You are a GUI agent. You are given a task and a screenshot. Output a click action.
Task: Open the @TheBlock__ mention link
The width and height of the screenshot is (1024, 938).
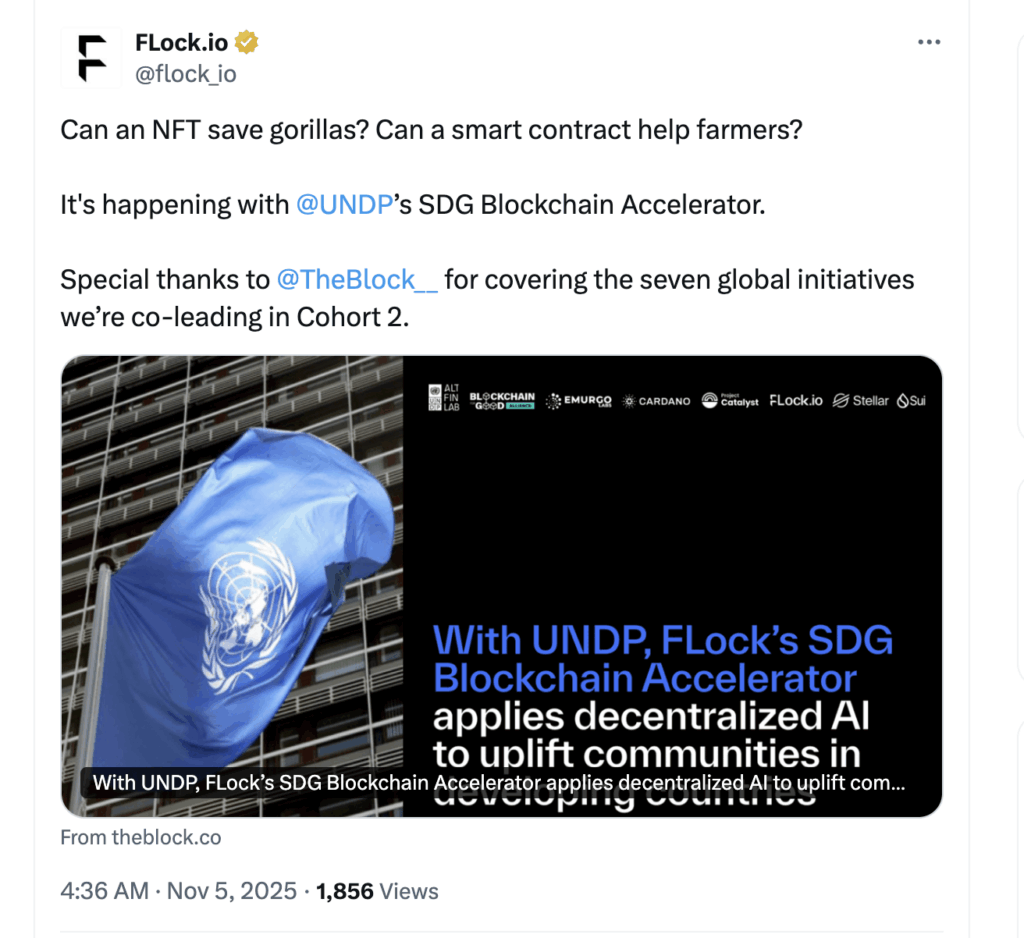pyautogui.click(x=359, y=279)
